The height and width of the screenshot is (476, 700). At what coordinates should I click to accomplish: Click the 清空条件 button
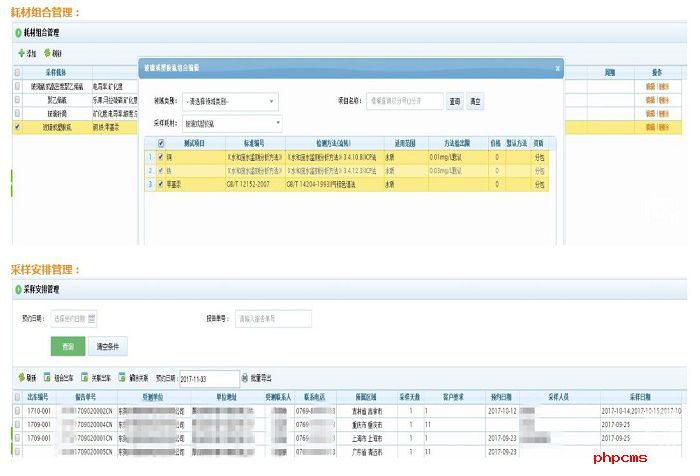(x=109, y=347)
